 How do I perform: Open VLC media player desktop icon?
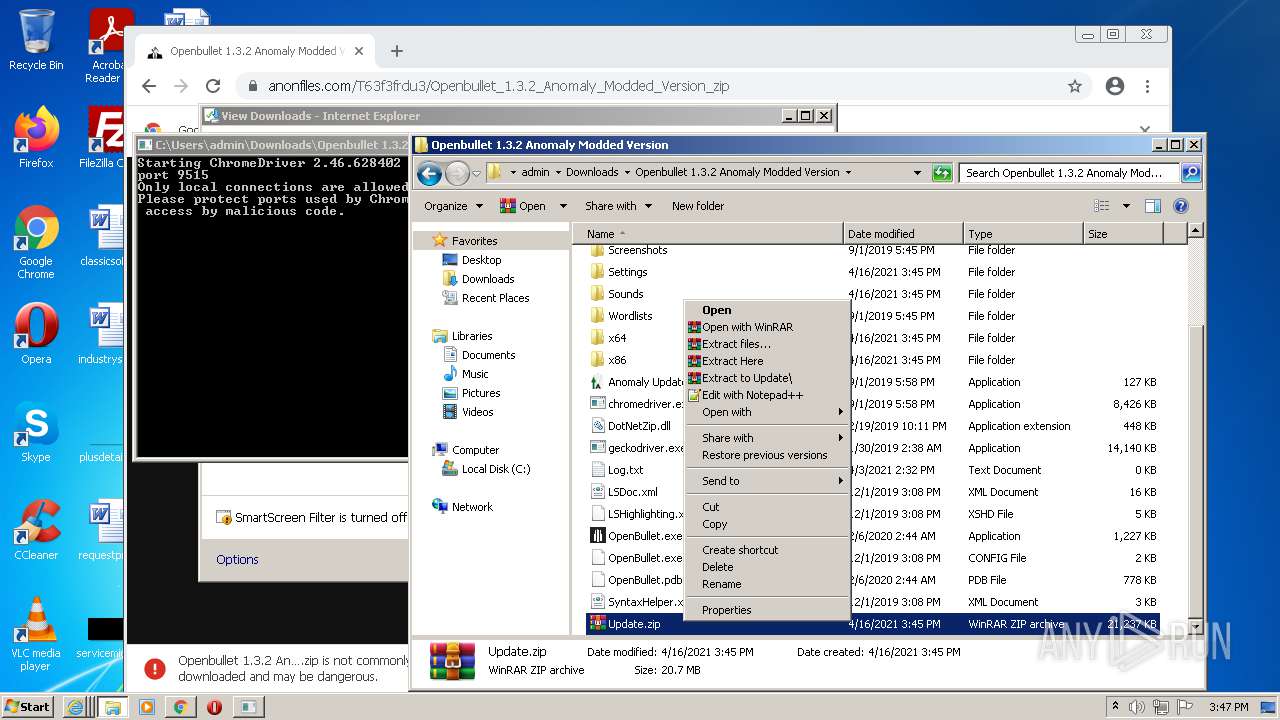click(36, 634)
